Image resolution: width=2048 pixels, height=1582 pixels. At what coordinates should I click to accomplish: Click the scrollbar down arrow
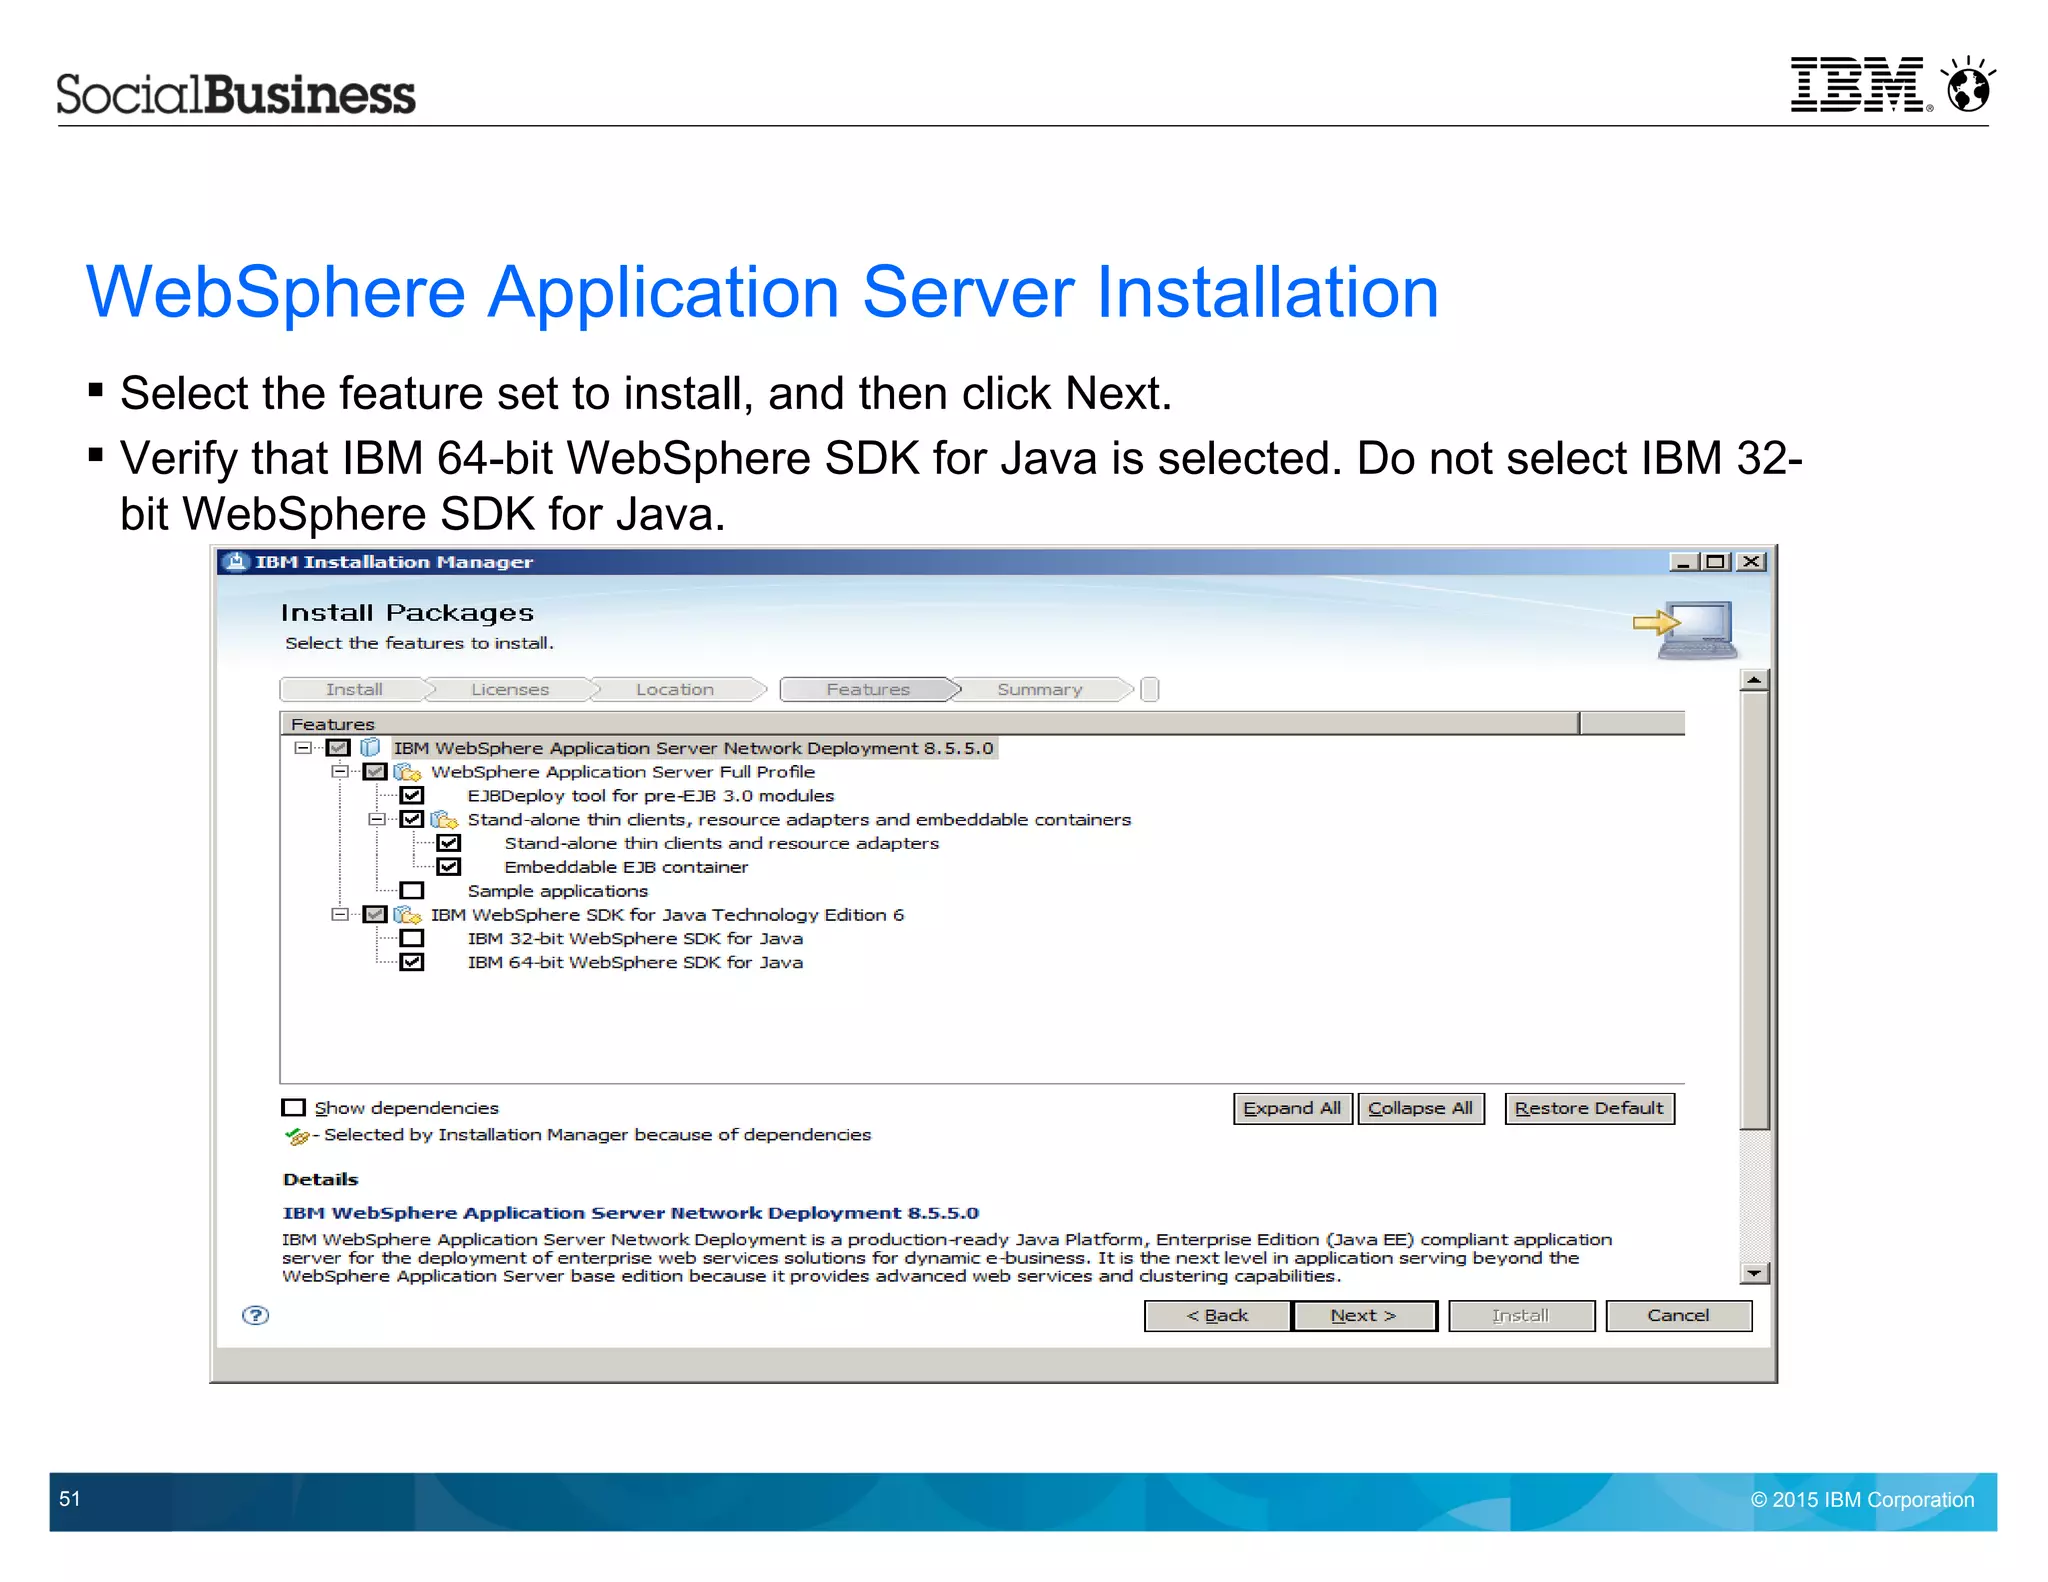pos(1754,1273)
